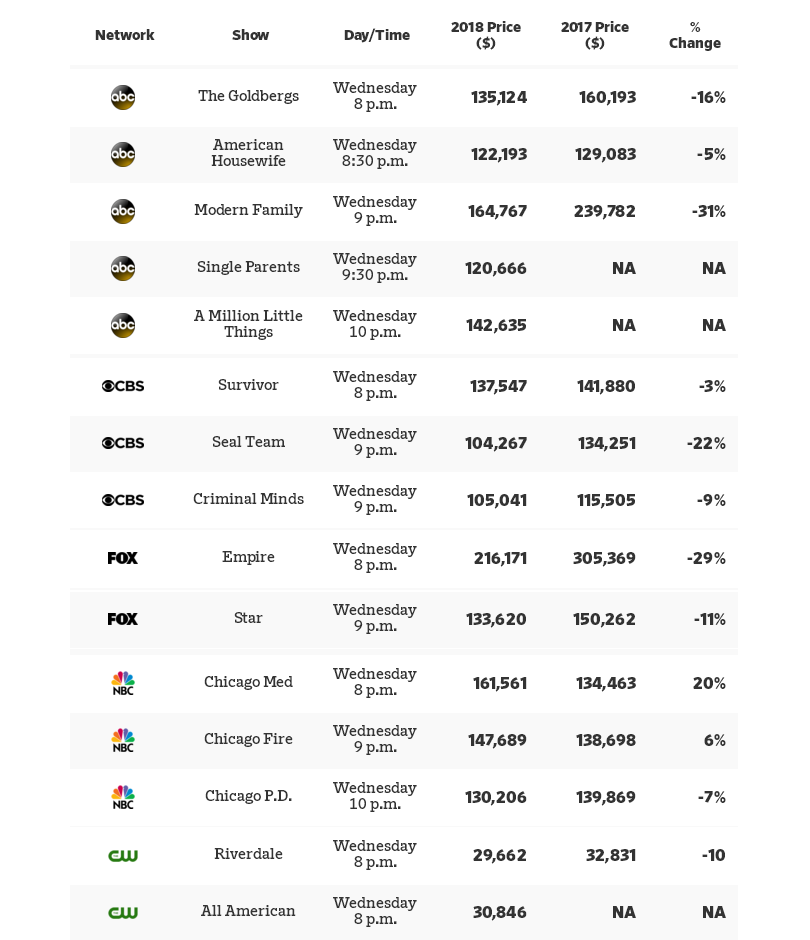Click the 2017 Price column header

point(595,35)
